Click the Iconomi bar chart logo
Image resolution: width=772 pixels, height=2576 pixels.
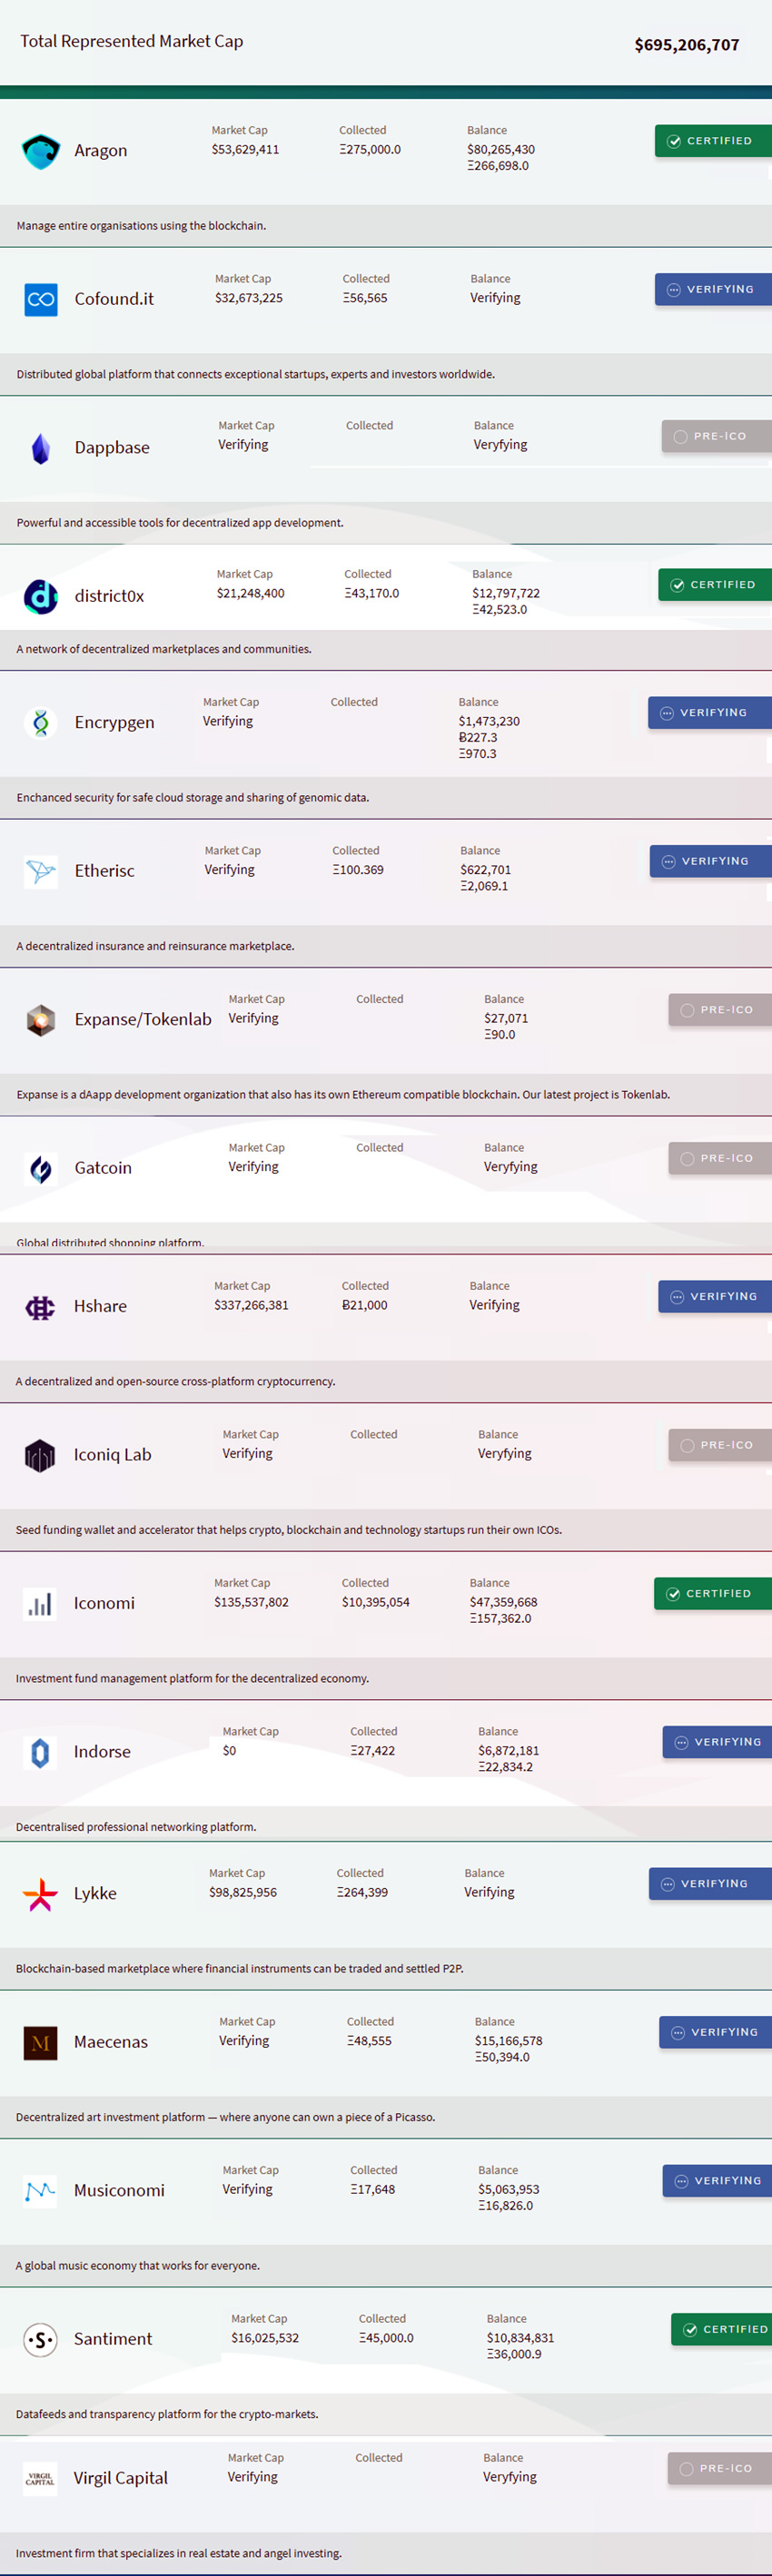click(x=40, y=1604)
